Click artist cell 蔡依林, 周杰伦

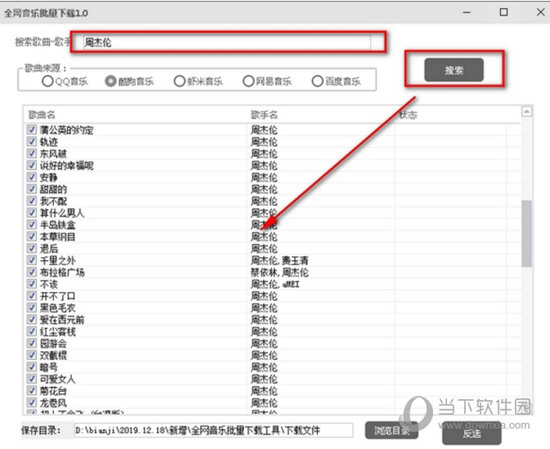click(280, 272)
